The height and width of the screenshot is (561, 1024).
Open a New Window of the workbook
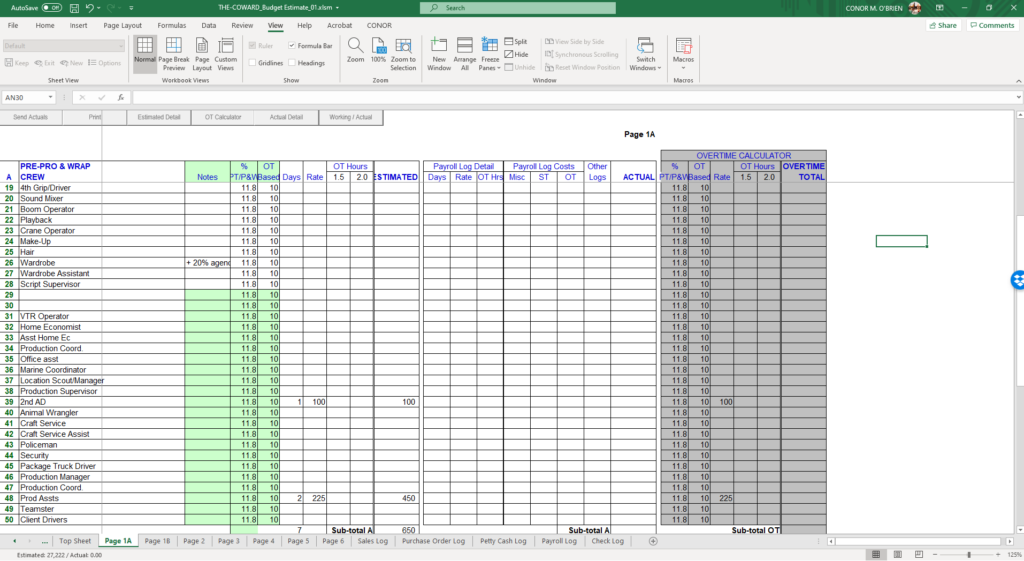[x=439, y=54]
